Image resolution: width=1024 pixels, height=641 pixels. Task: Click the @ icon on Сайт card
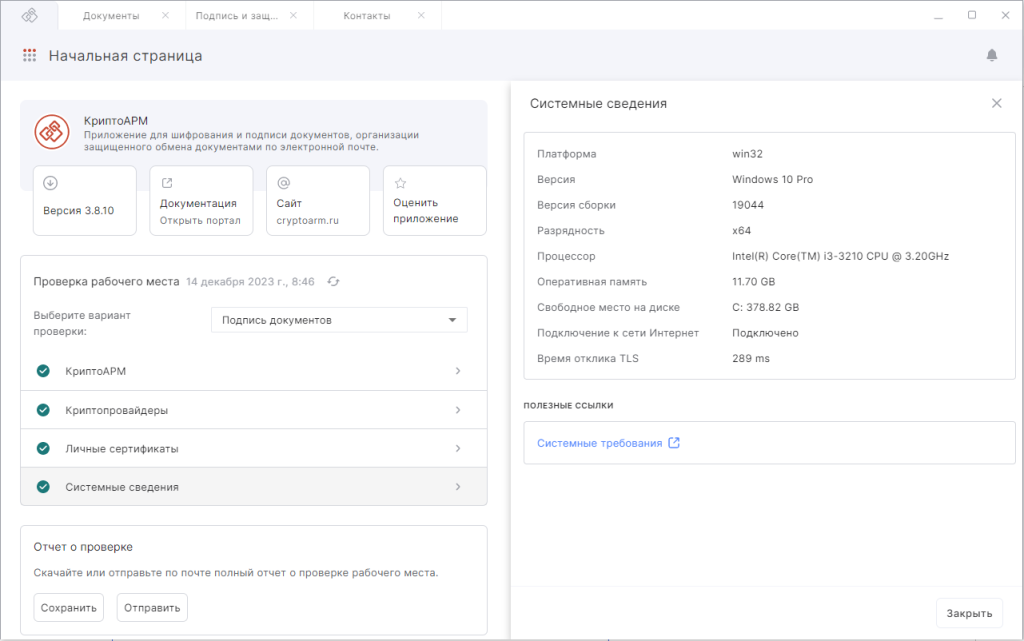(x=283, y=183)
